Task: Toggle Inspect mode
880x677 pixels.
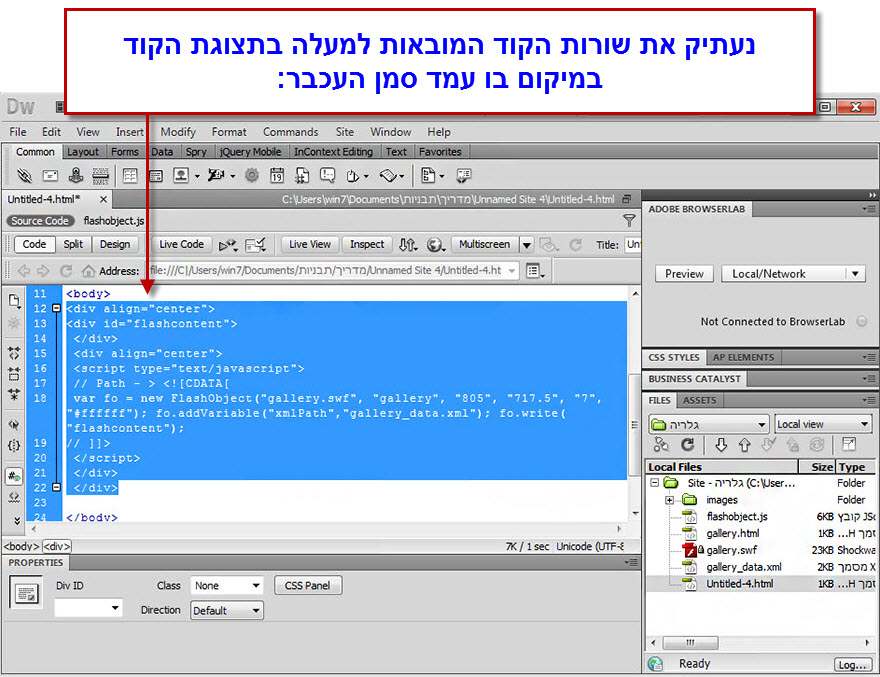Action: (x=367, y=244)
